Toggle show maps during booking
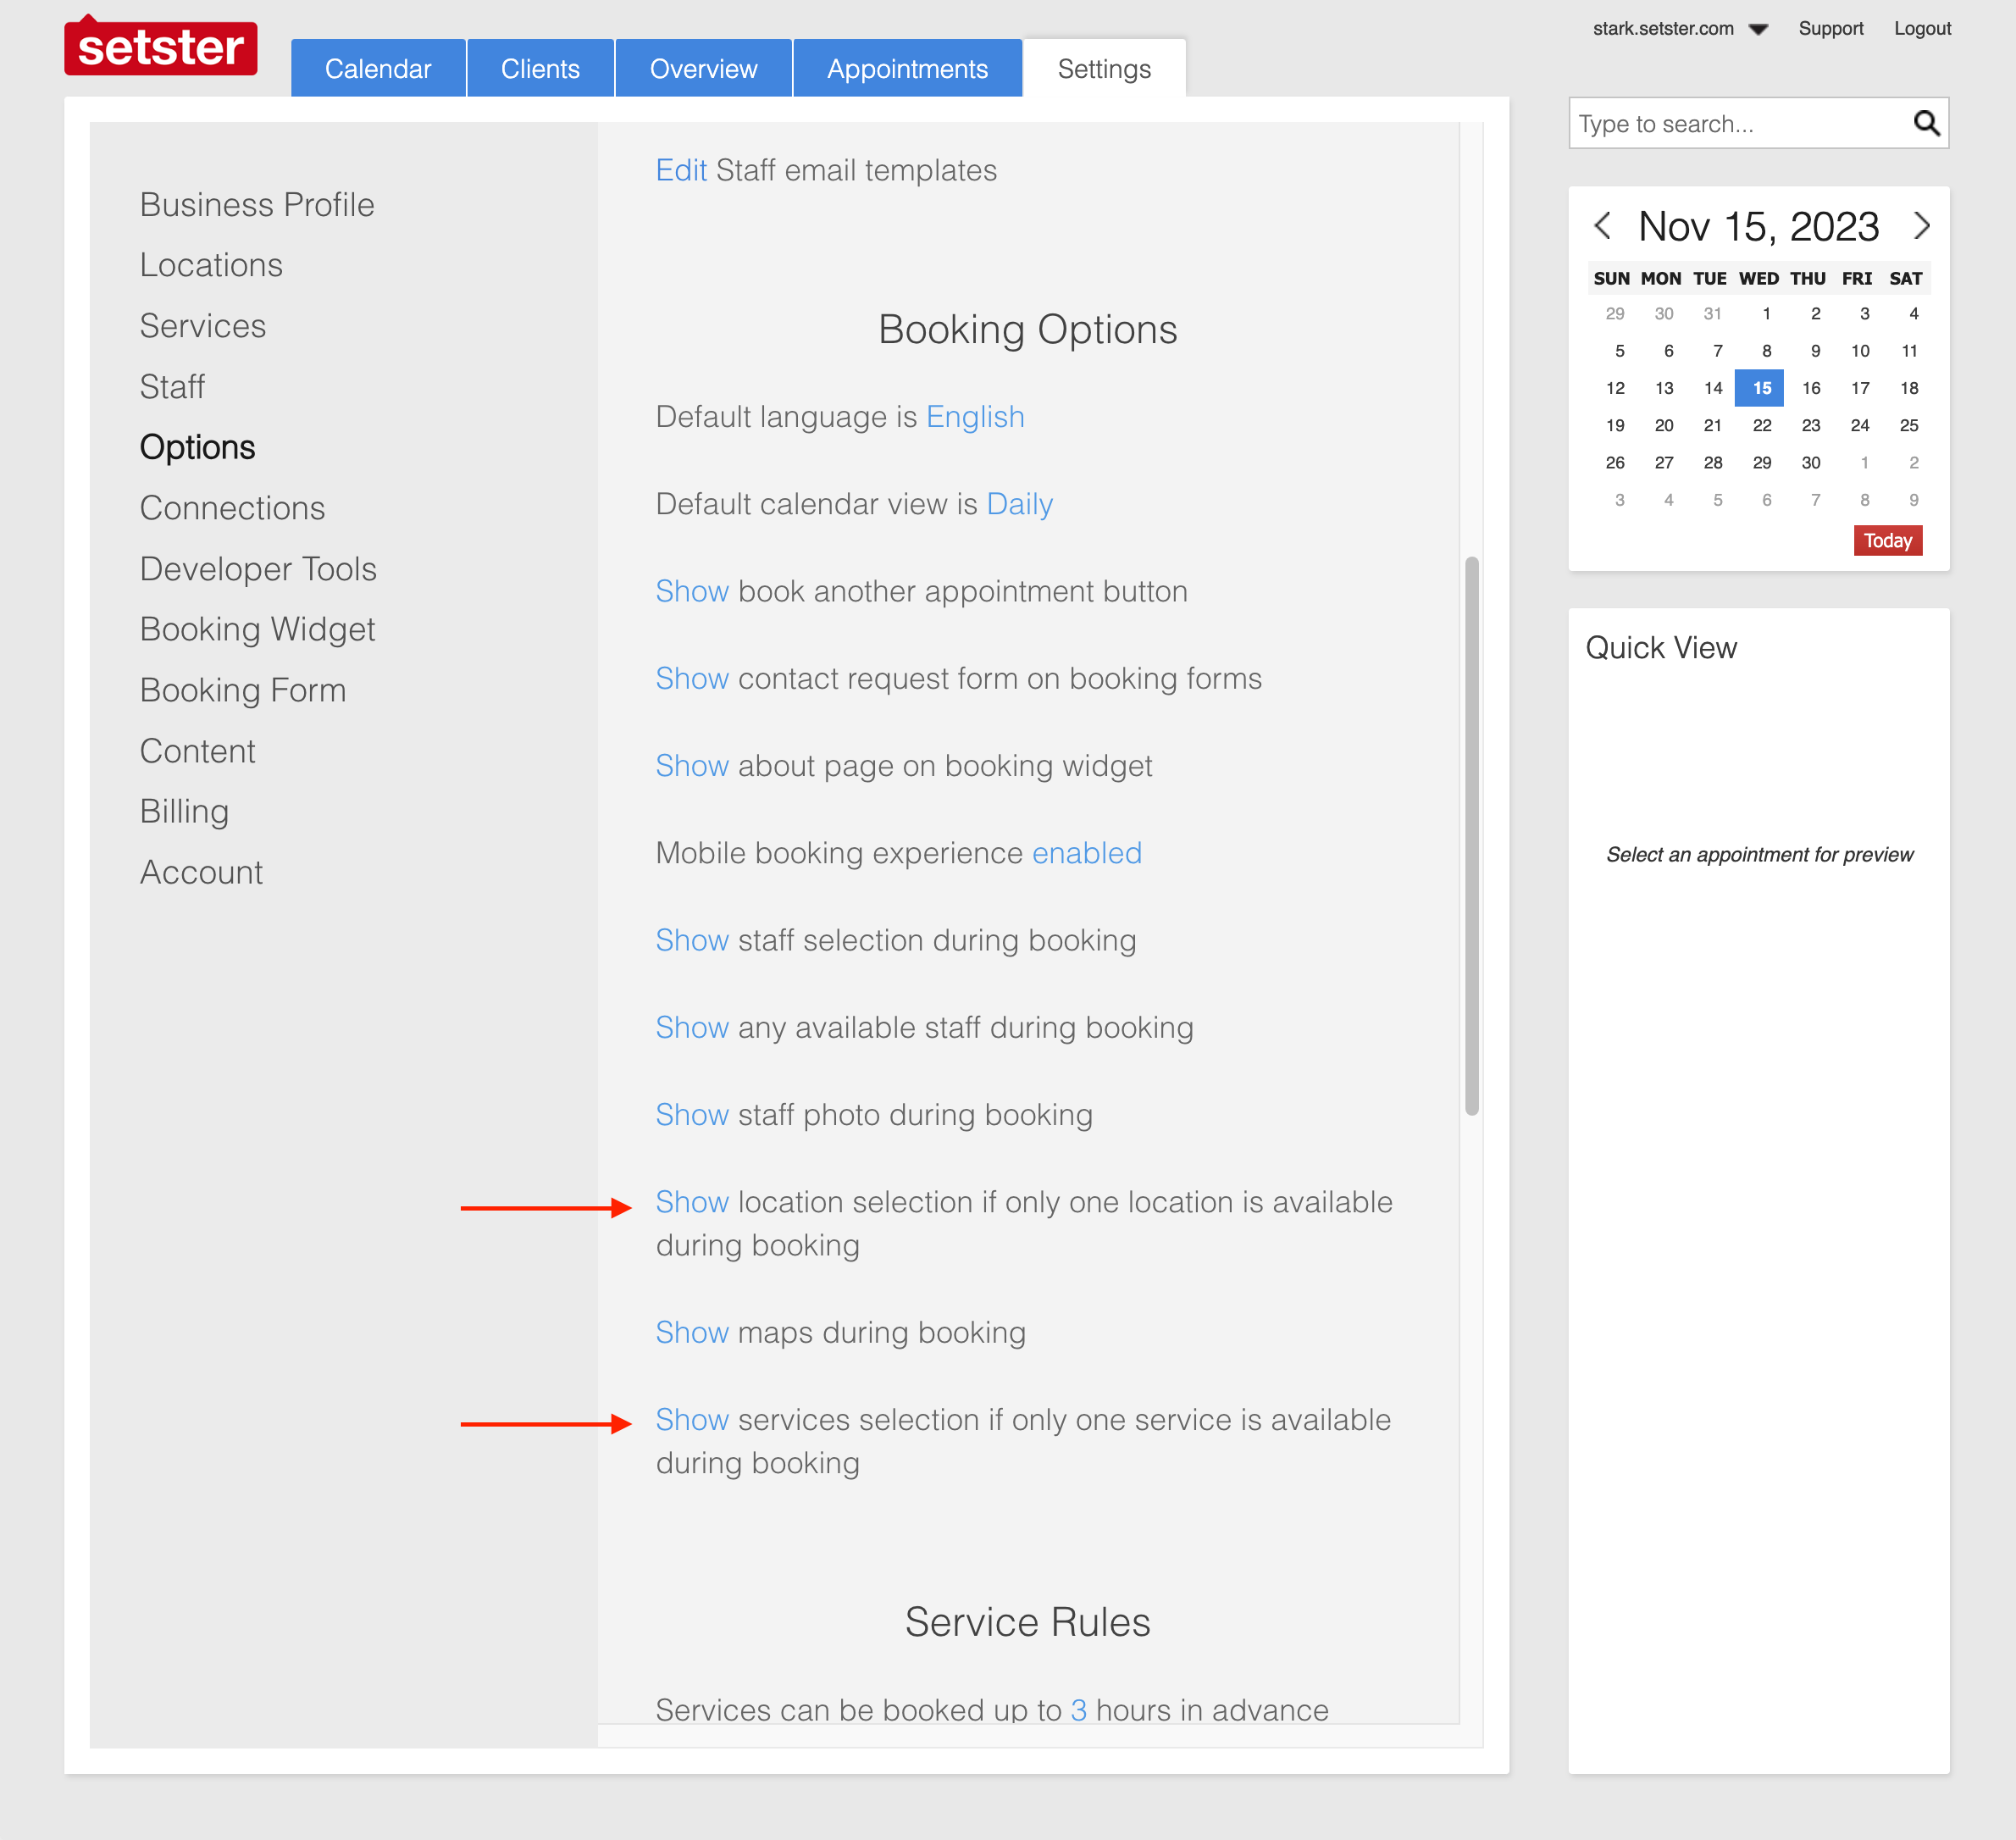The height and width of the screenshot is (1840, 2016). [691, 1332]
